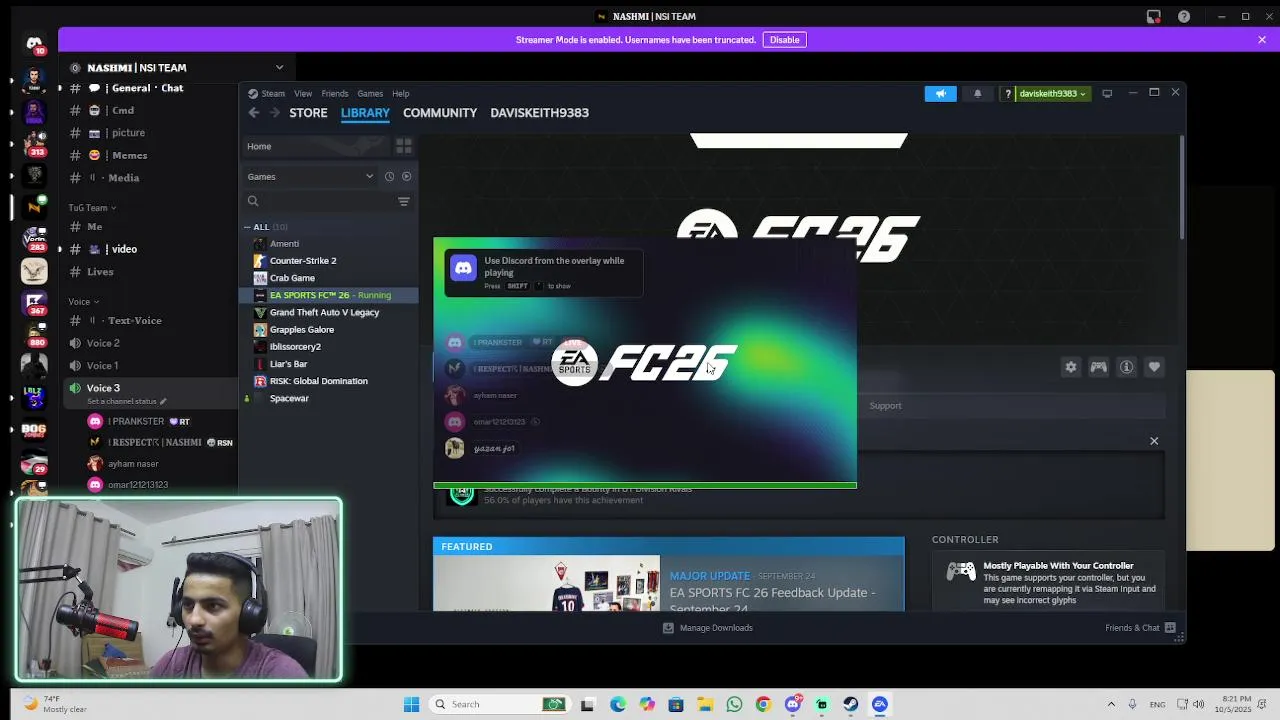Open Games menu in Steam
This screenshot has height=720, width=1280.
tap(370, 94)
